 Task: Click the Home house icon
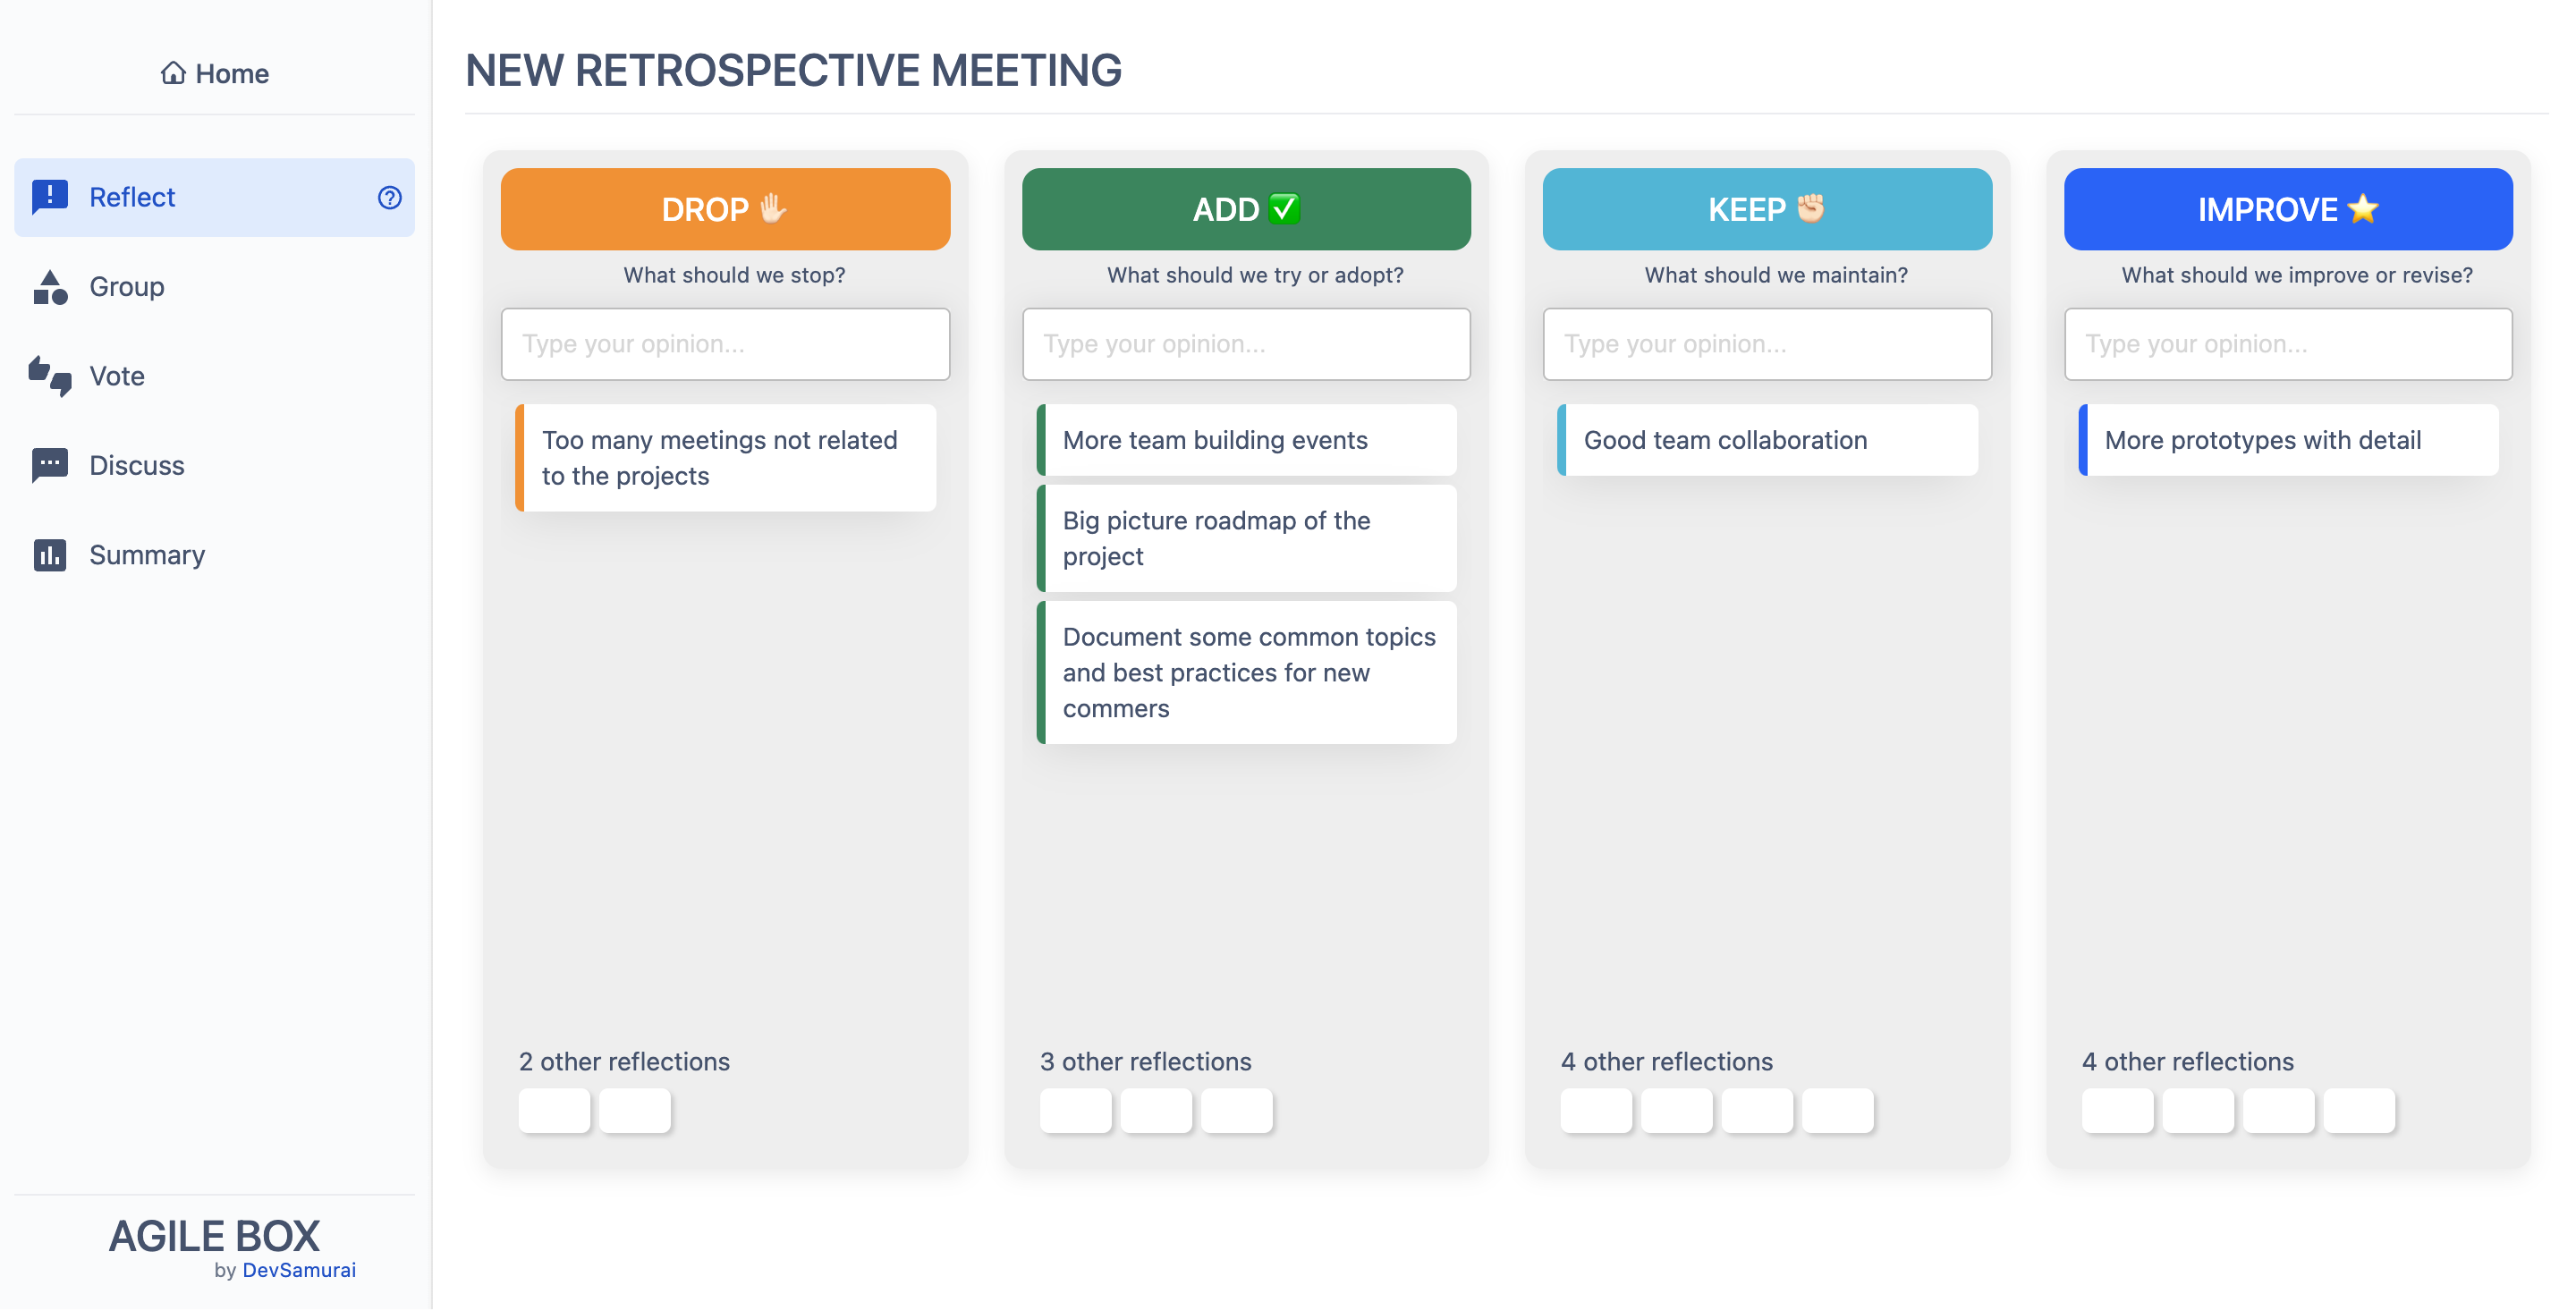tap(173, 73)
